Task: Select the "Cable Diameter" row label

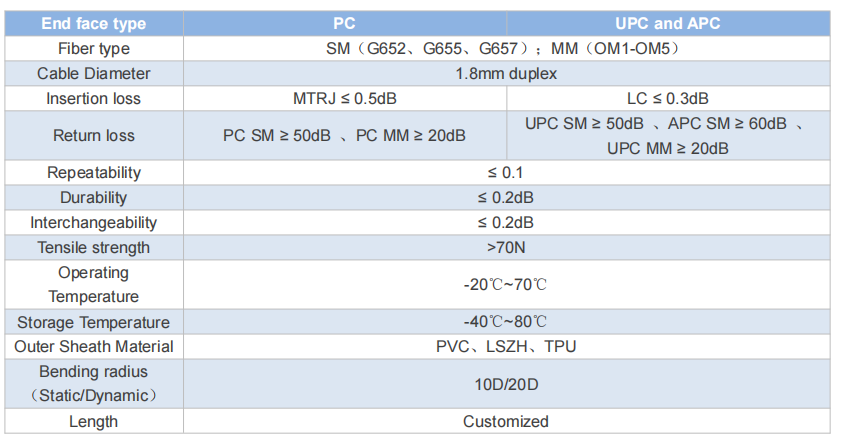Action: (94, 74)
